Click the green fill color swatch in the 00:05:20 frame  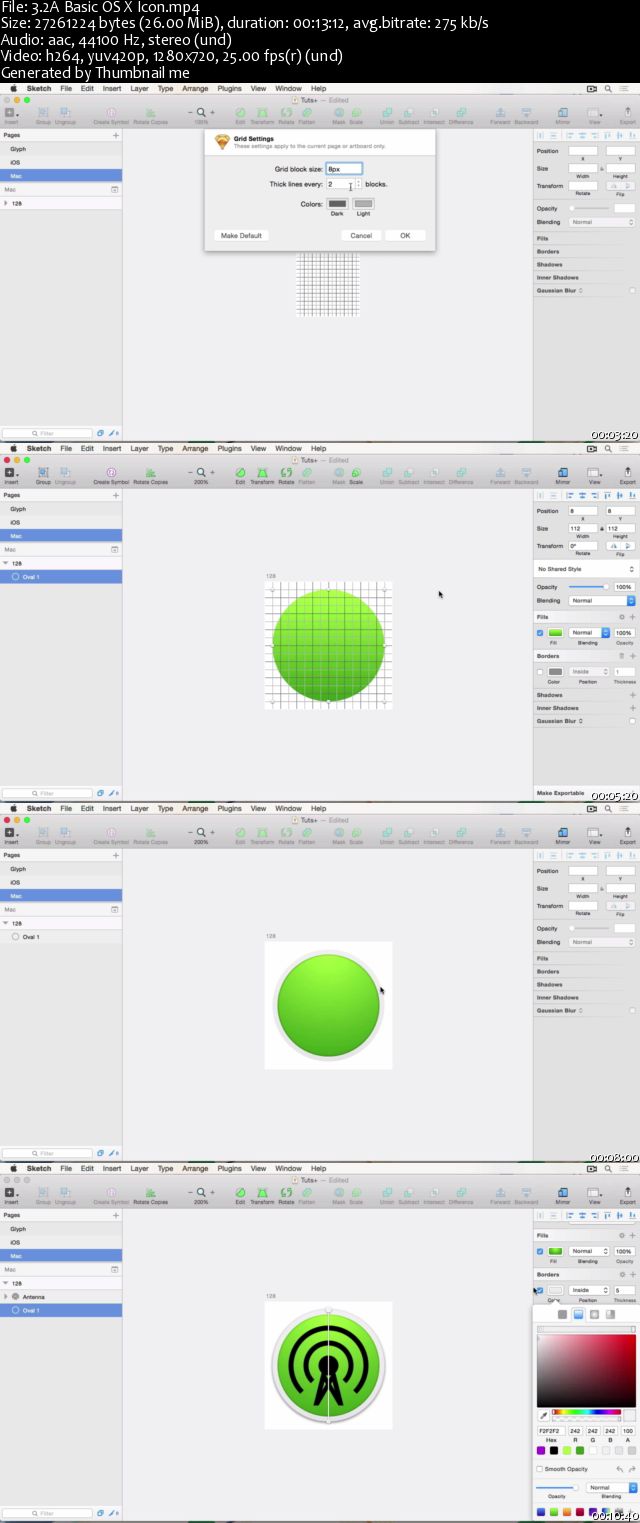point(555,633)
